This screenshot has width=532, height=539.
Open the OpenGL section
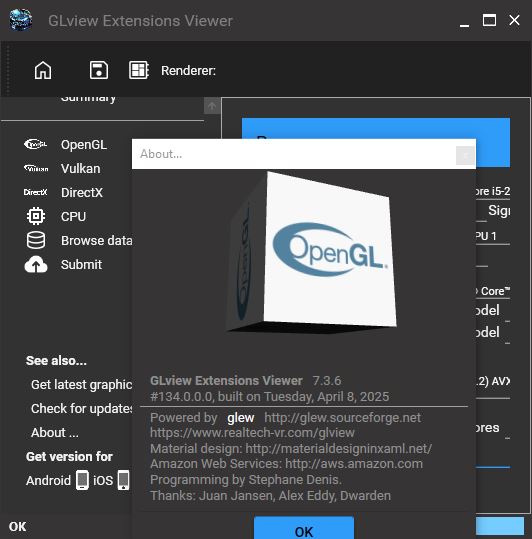point(84,145)
